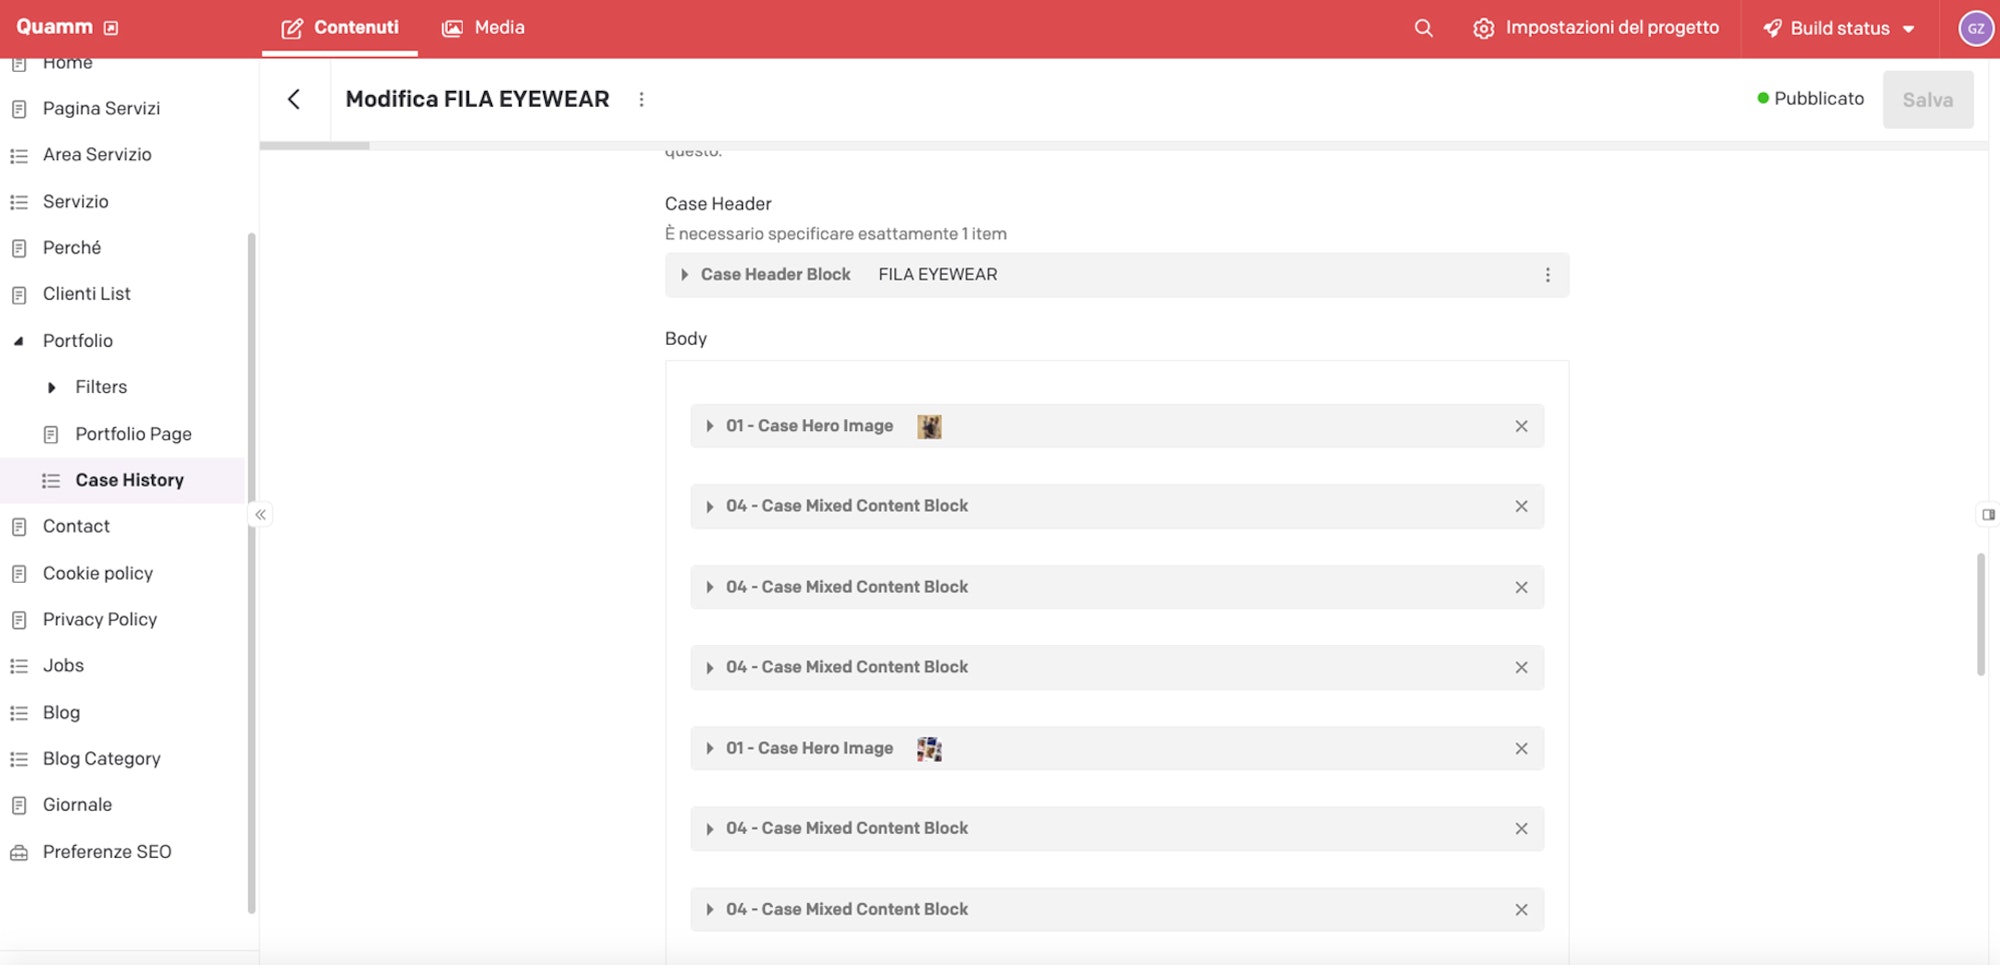Expand the first 01 - Case Hero Image block
This screenshot has height=965, width=2000.
(x=709, y=426)
